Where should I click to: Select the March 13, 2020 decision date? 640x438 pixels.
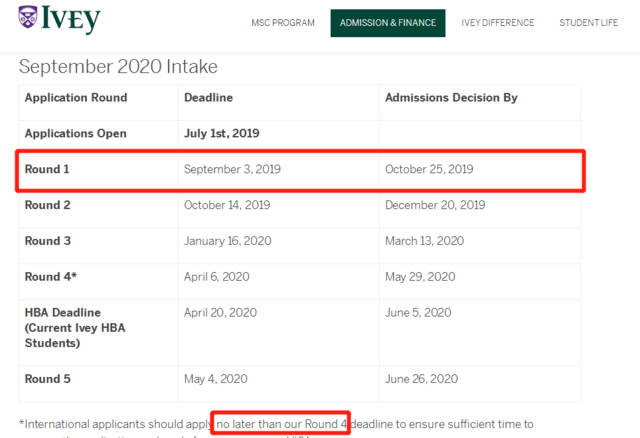pyautogui.click(x=424, y=241)
